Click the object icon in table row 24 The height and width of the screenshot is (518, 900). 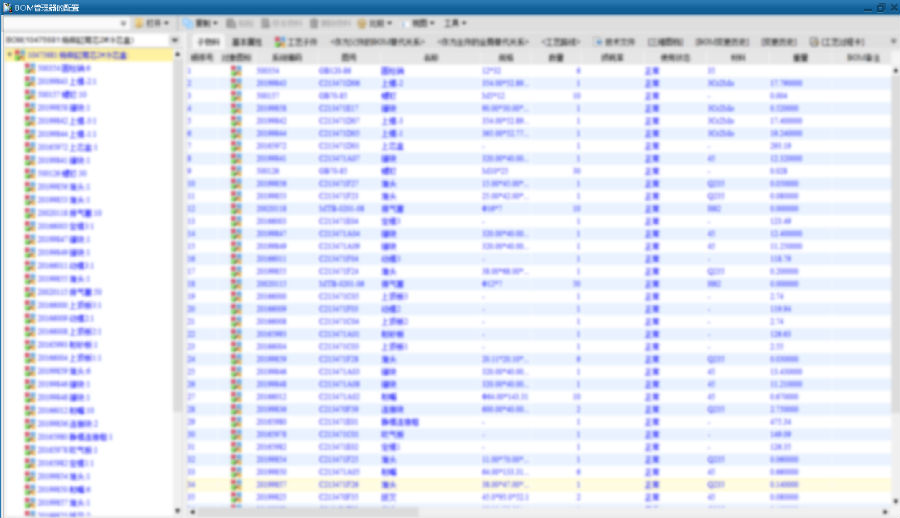236,359
